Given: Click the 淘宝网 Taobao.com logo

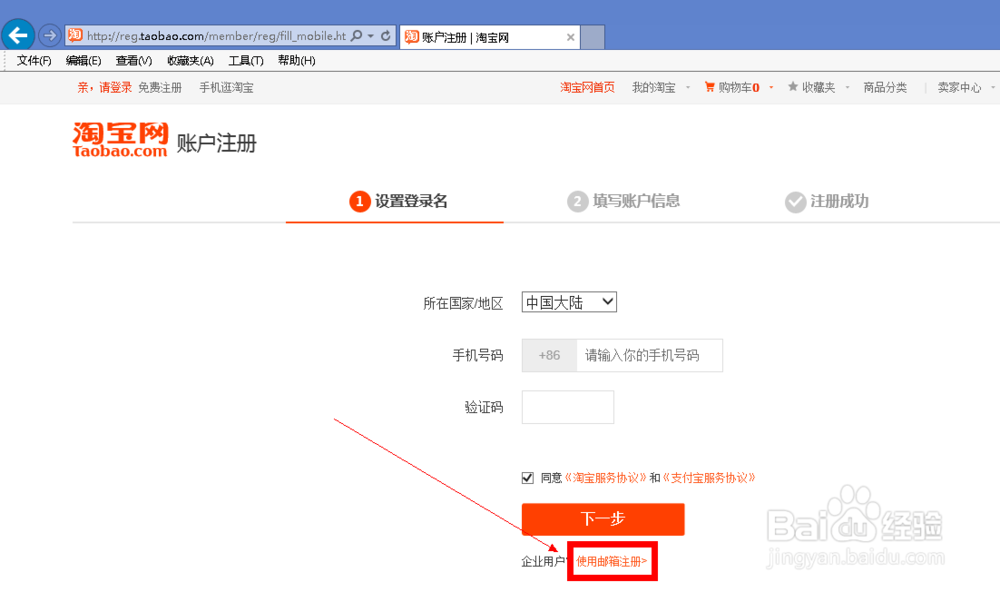Looking at the screenshot, I should click(120, 140).
